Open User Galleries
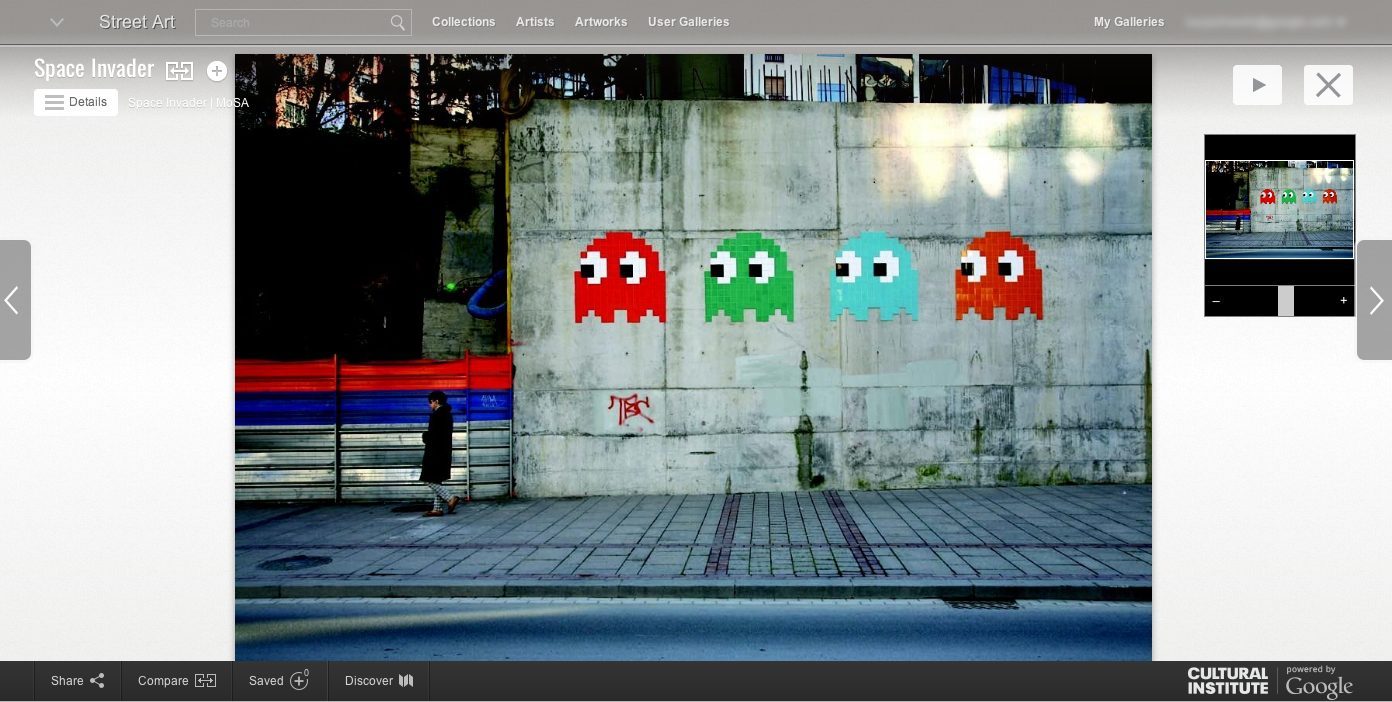 (688, 22)
